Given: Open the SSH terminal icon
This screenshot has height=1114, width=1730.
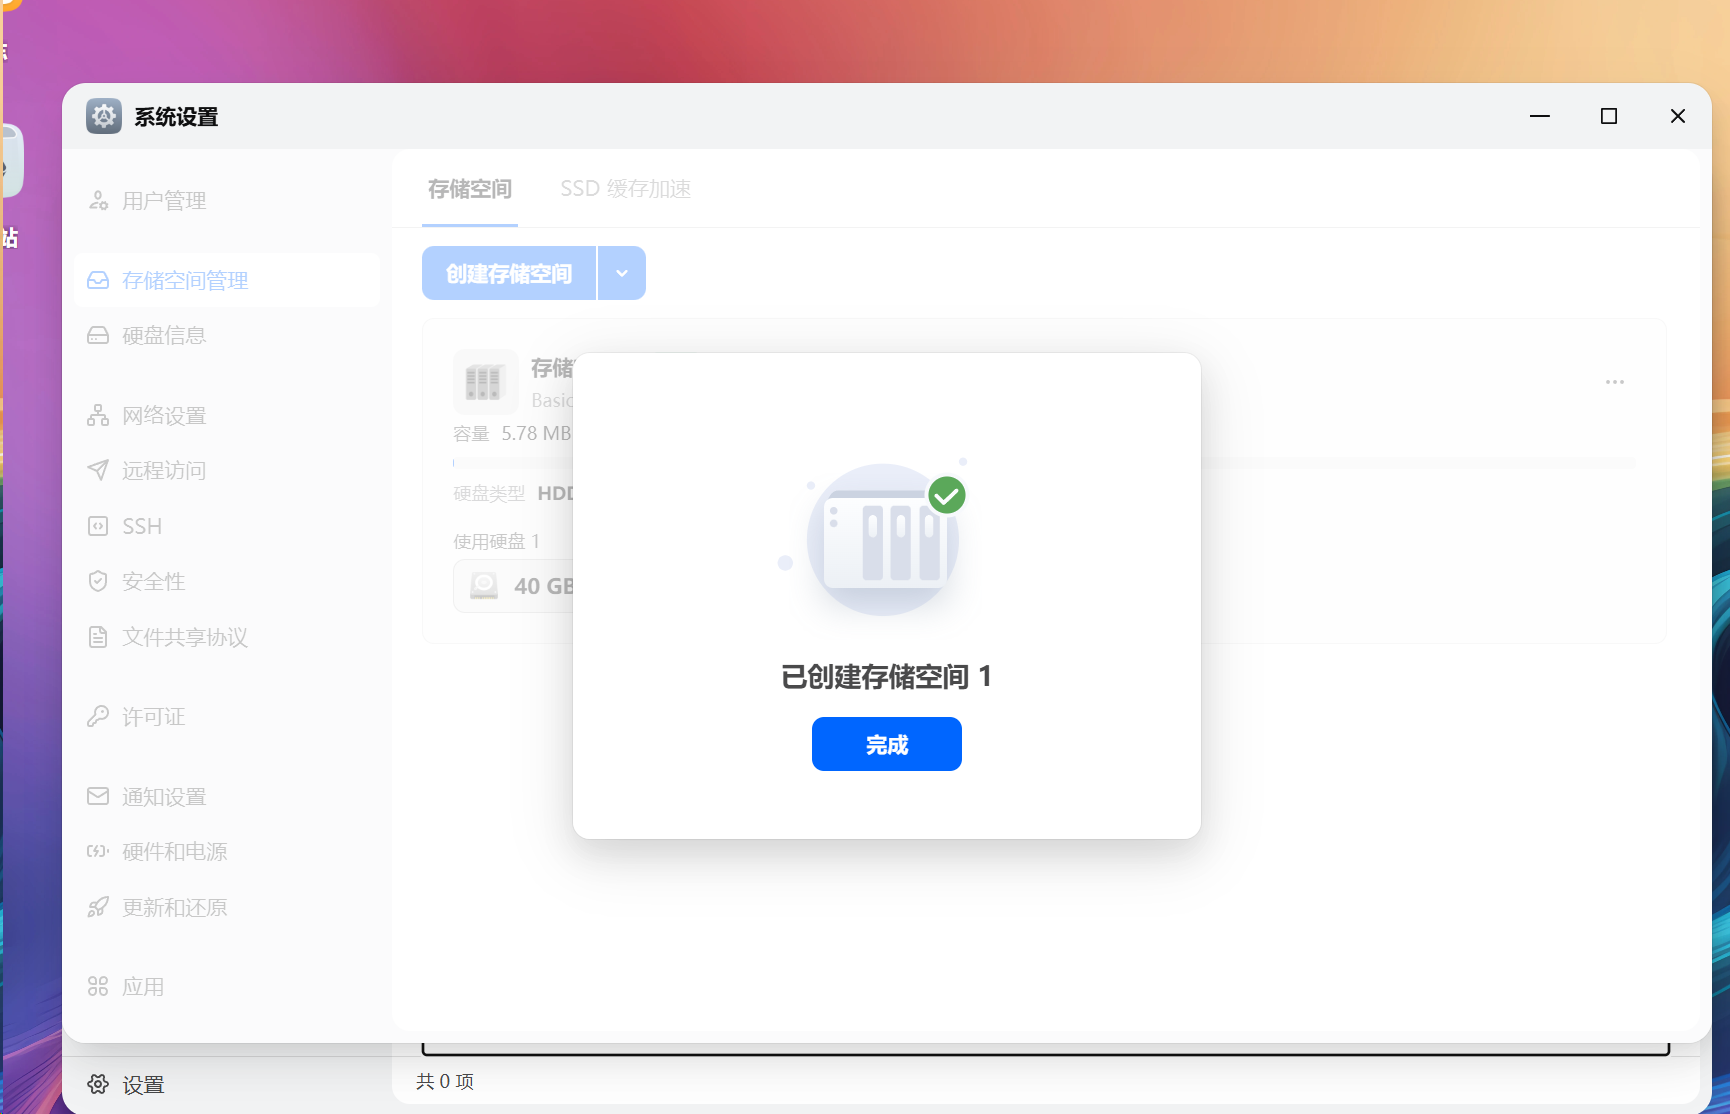Looking at the screenshot, I should point(98,526).
